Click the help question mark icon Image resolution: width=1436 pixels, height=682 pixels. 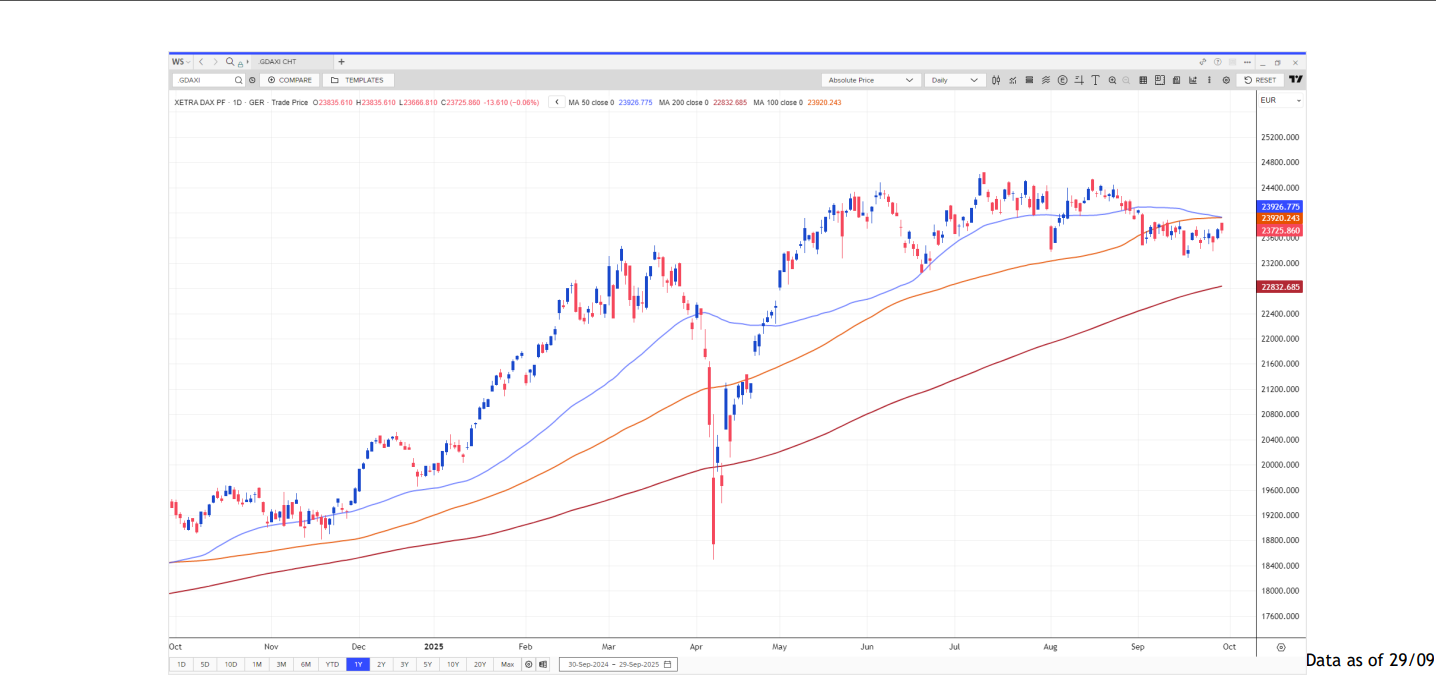coord(1217,62)
